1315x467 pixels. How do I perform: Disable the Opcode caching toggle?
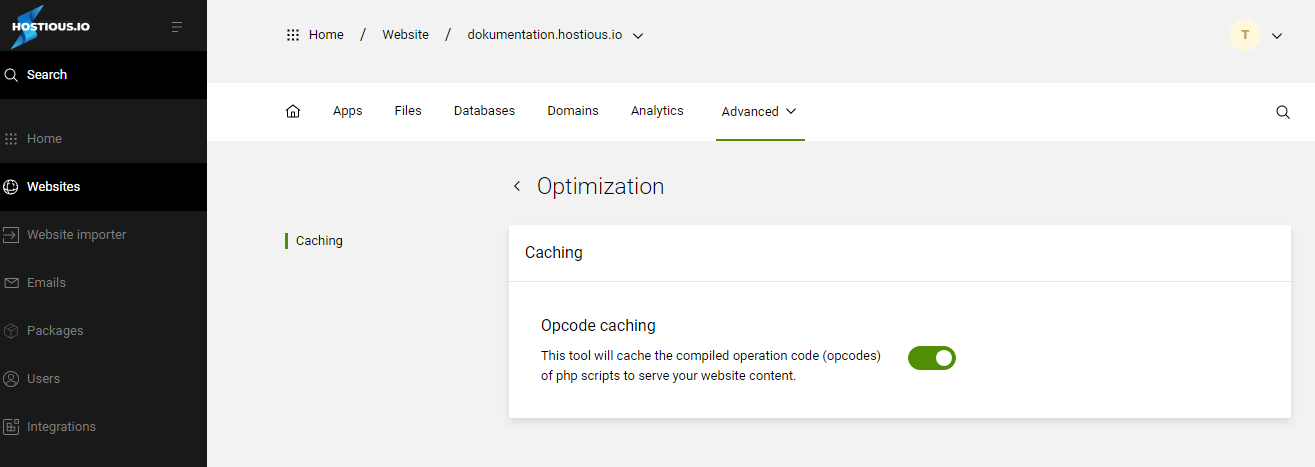point(932,358)
